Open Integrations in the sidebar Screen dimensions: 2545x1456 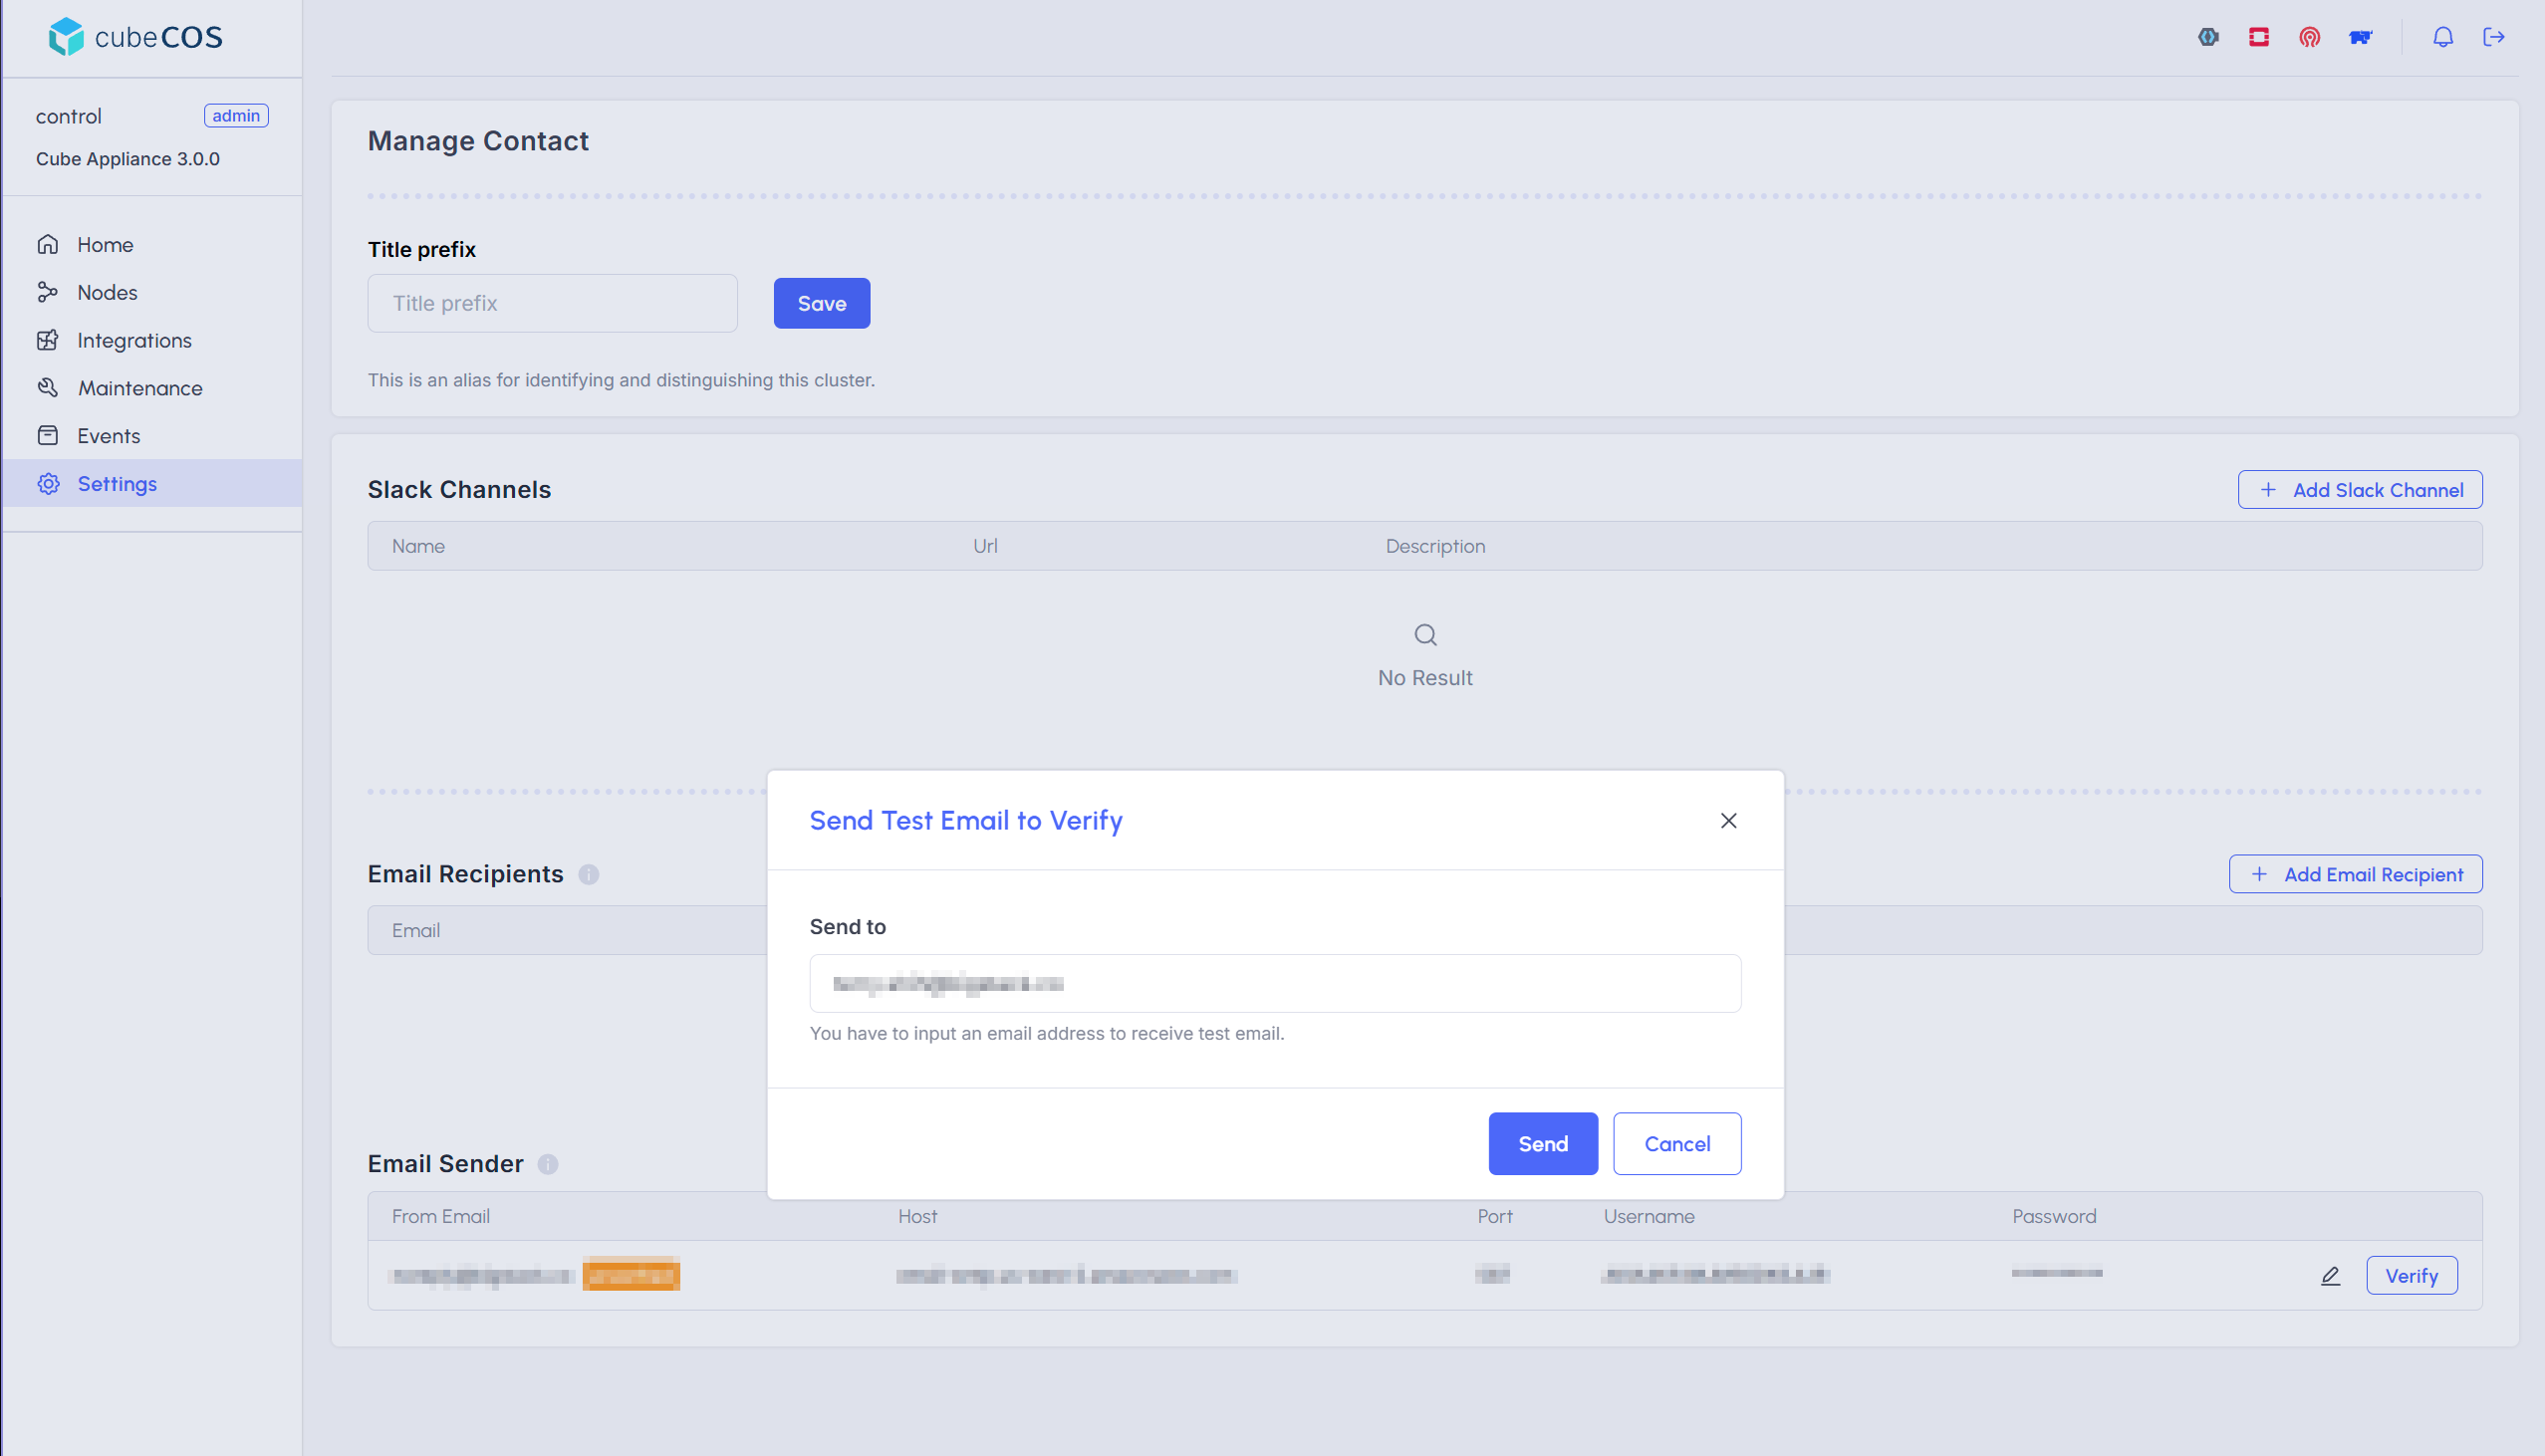152,340
